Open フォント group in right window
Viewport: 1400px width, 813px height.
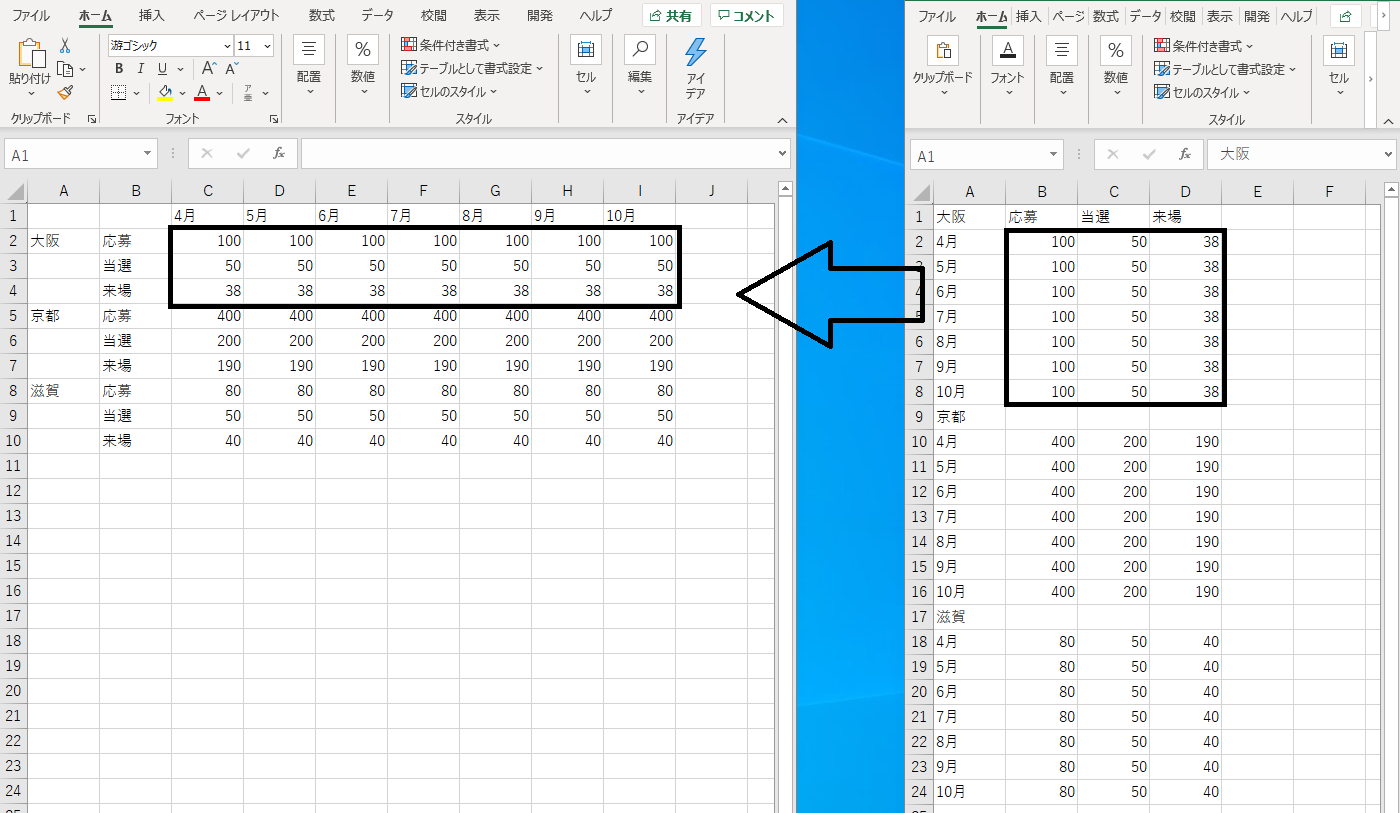[1007, 66]
